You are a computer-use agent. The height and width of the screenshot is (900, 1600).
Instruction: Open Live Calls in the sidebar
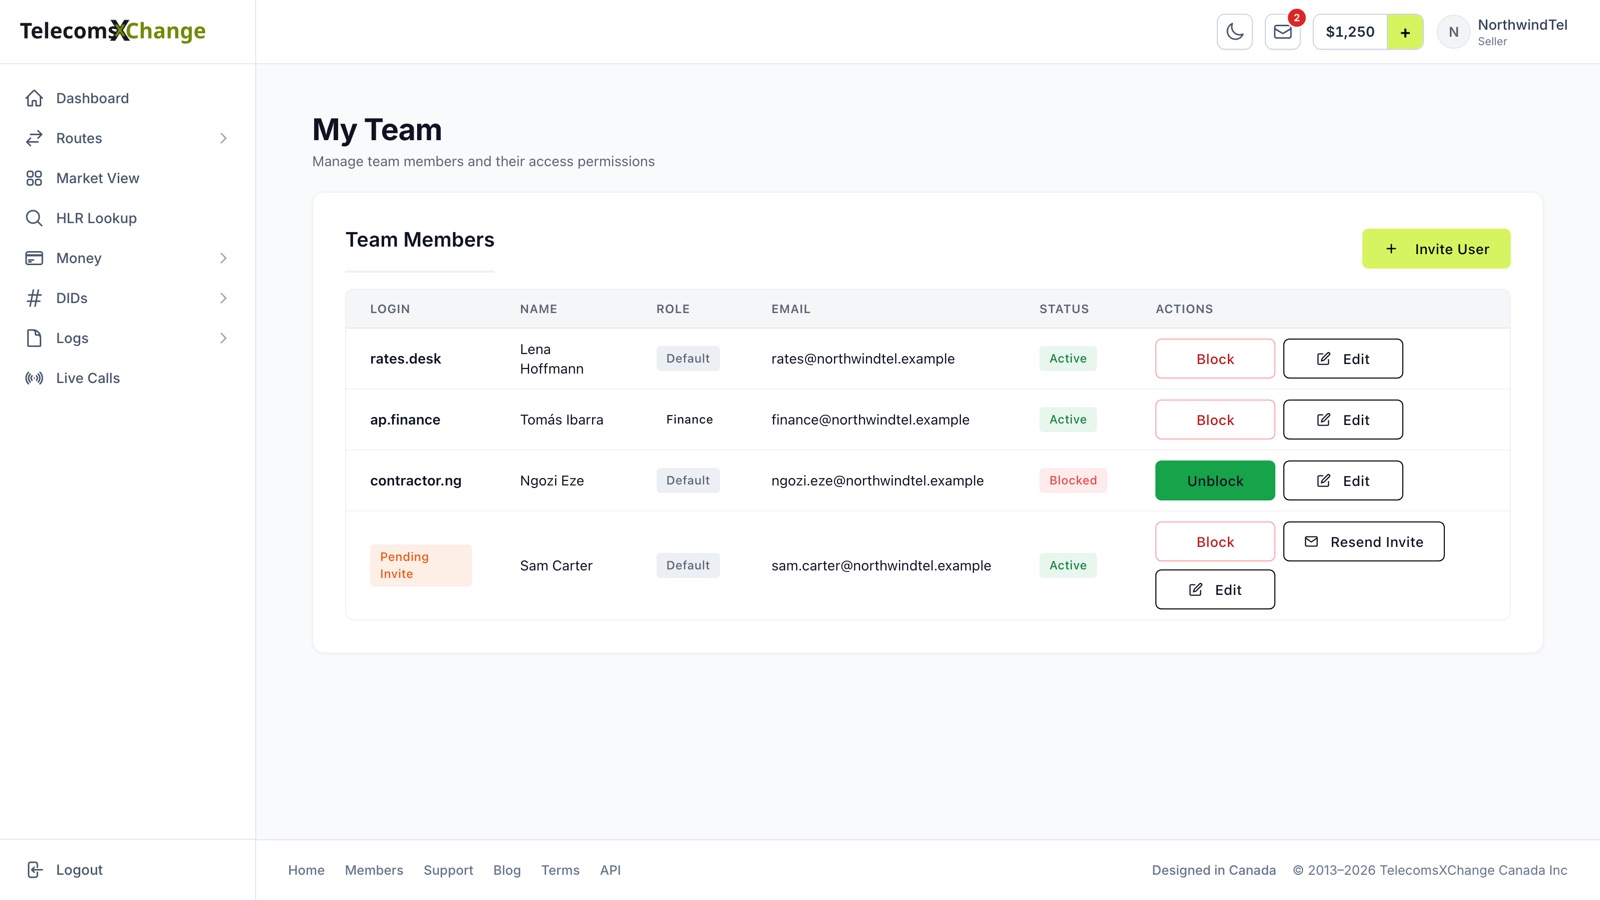coord(127,378)
